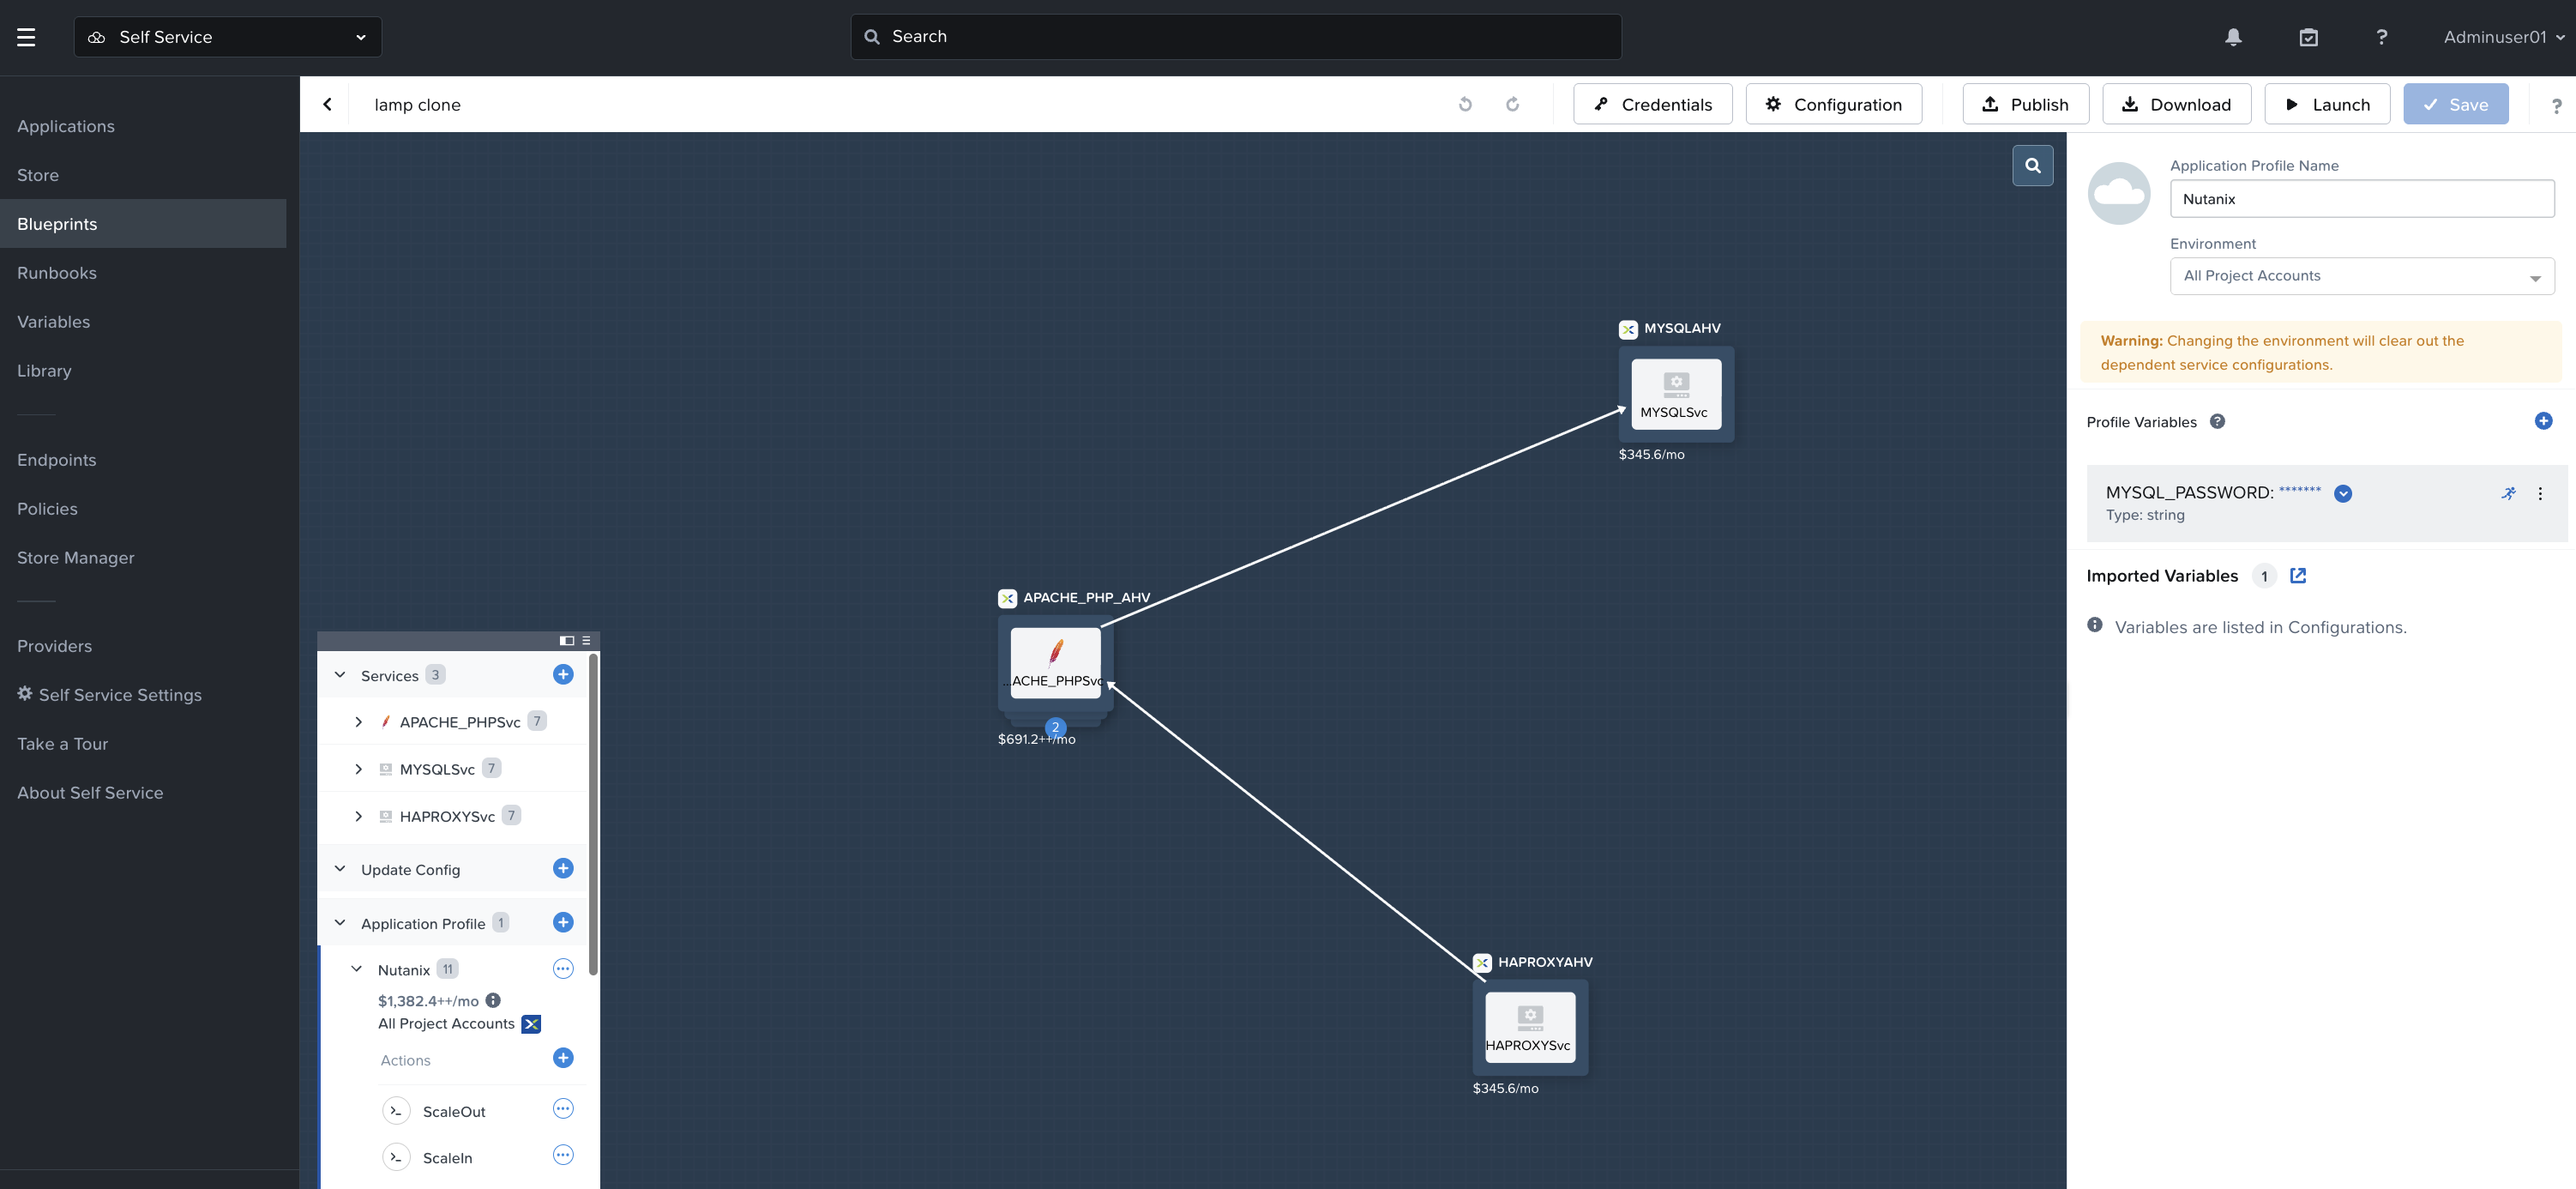This screenshot has width=2576, height=1189.
Task: Open the Self Service app switcher dropdown
Action: (x=228, y=37)
